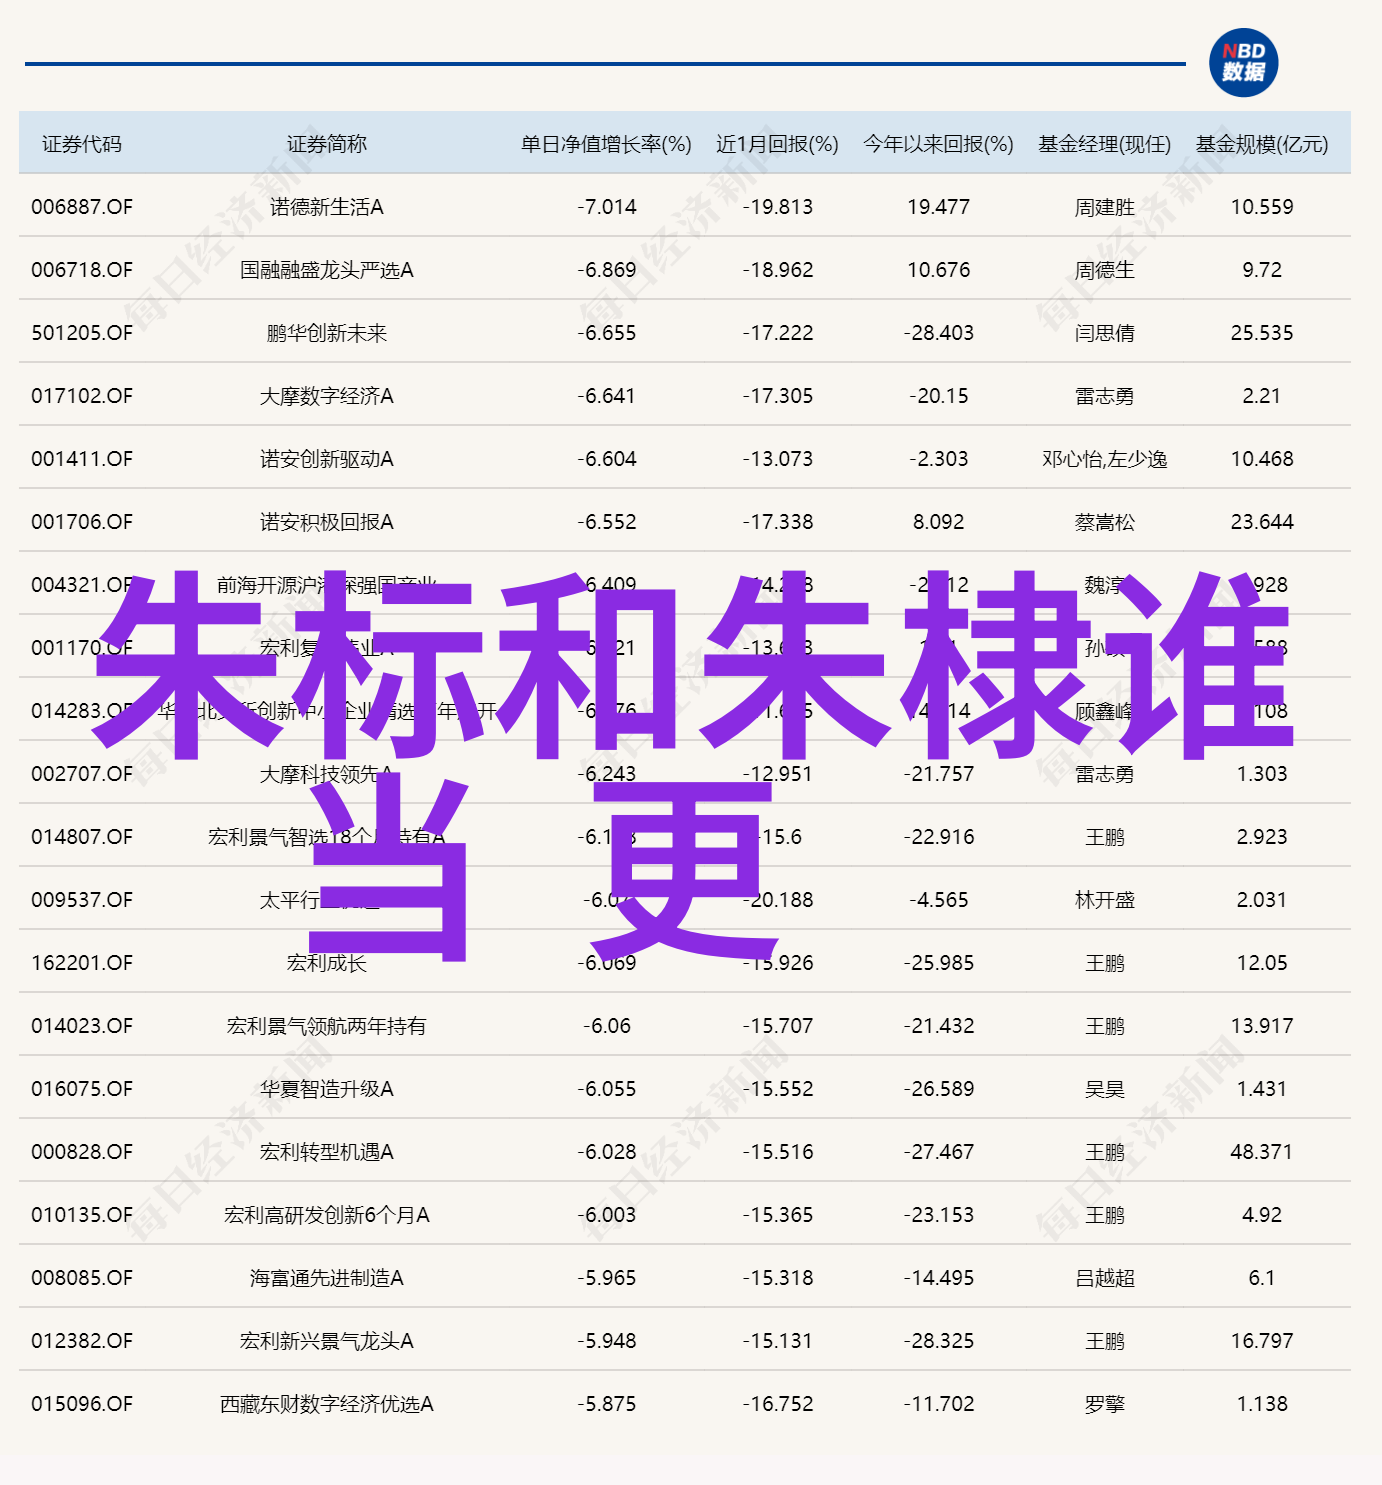Viewport: 1382px width, 1485px height.
Task: Select fund name 诺安积极回报A
Action: click(x=327, y=522)
